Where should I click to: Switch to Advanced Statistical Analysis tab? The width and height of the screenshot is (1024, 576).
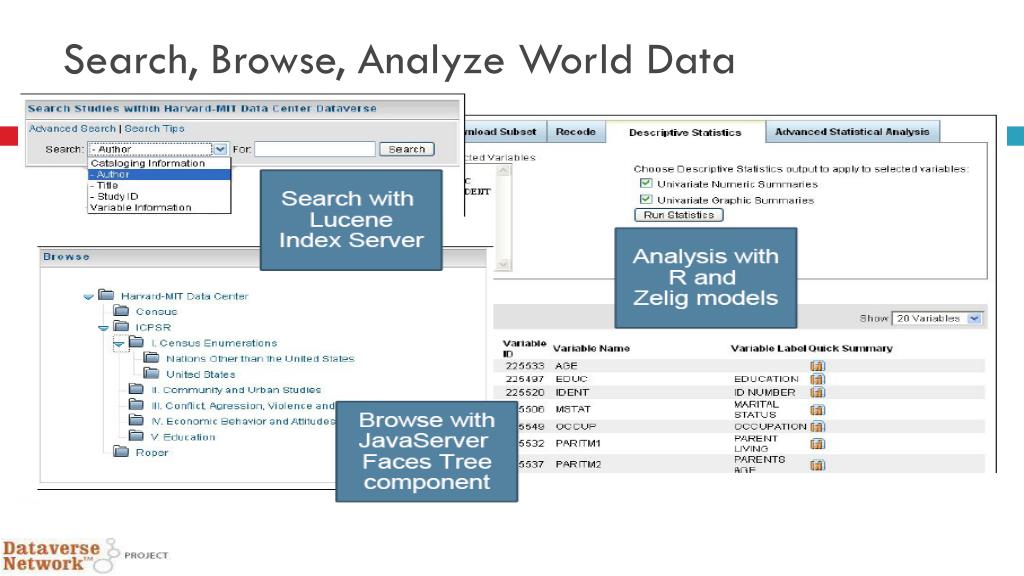tap(852, 132)
